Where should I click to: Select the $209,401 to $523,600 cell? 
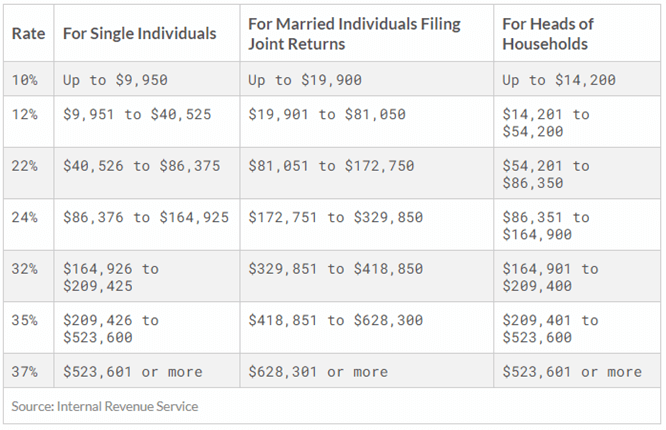549,328
